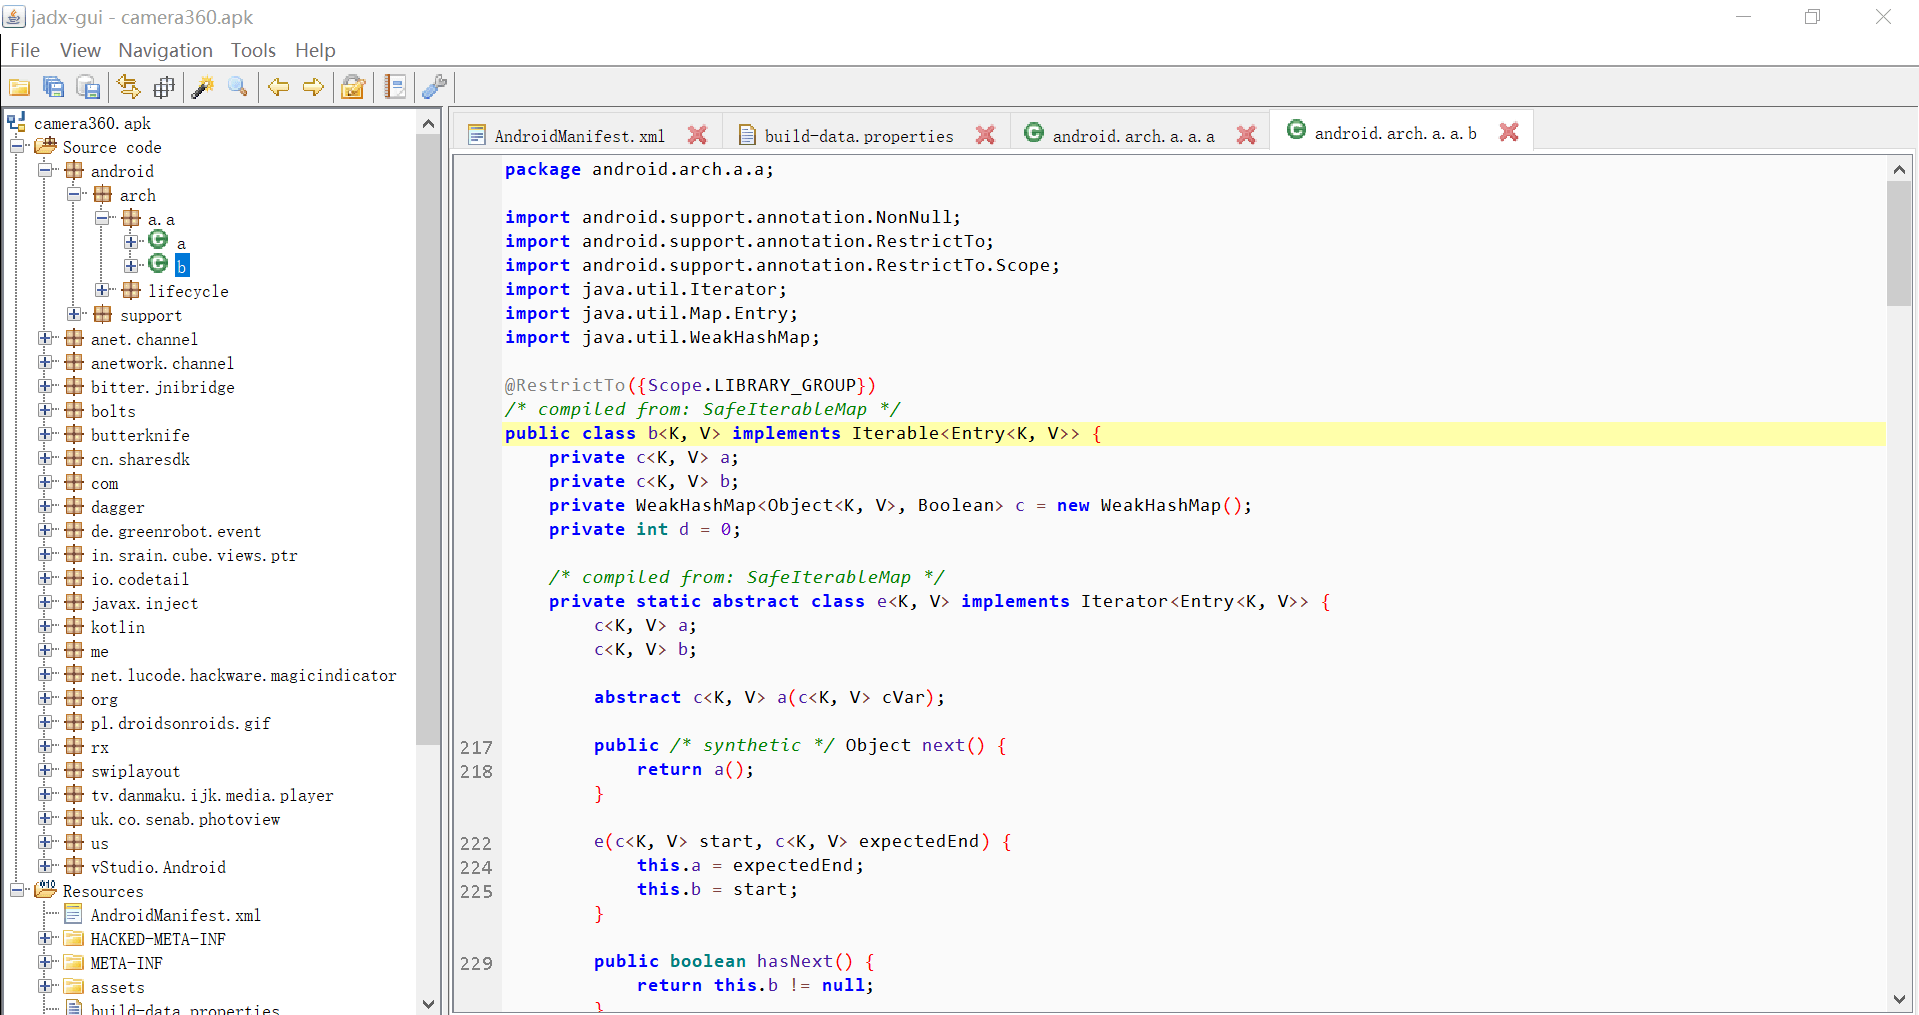This screenshot has width=1919, height=1015.
Task: Select highlighted class b in tree
Action: (182, 266)
